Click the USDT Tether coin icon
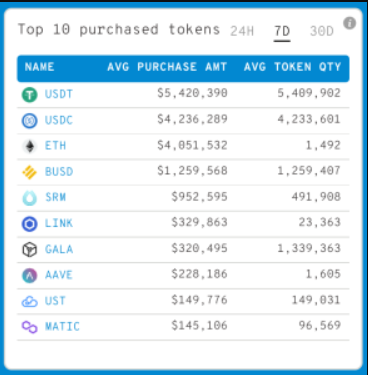This screenshot has height=375, width=368. 30,95
